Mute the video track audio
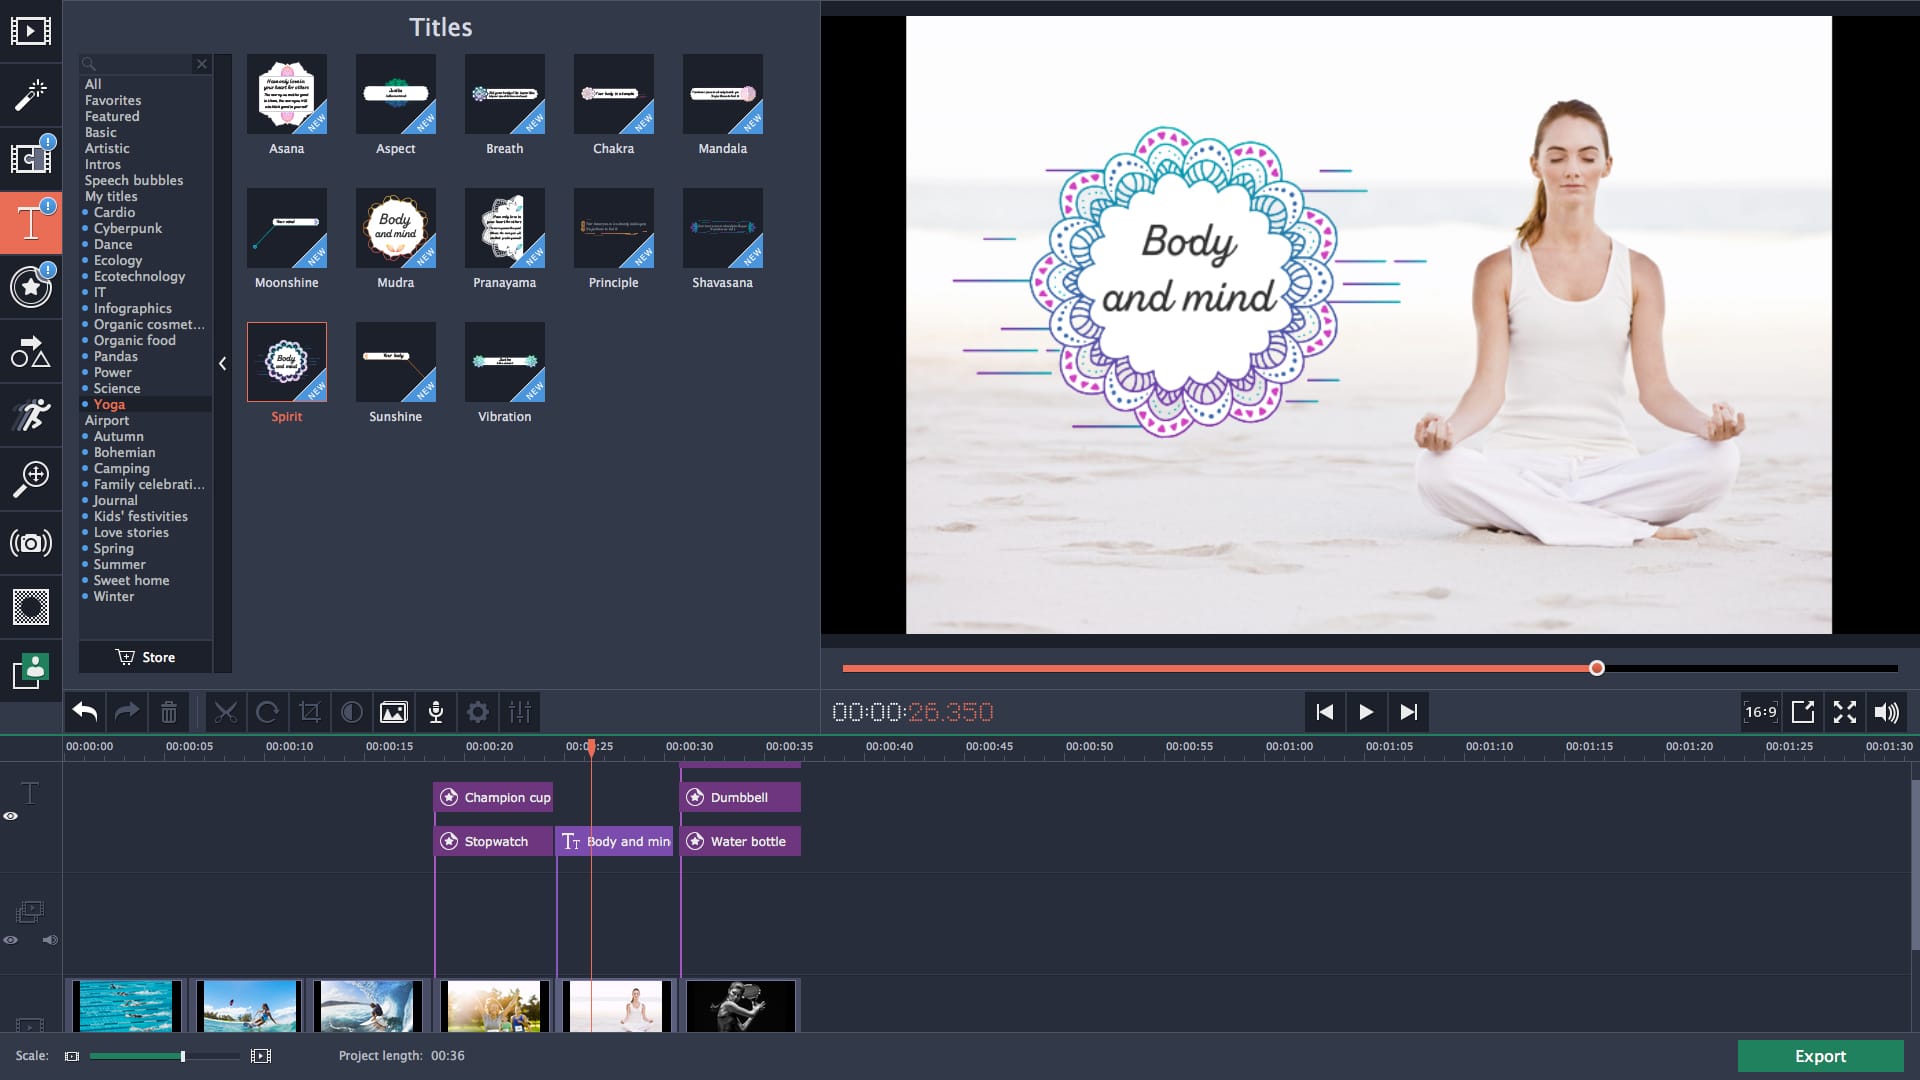This screenshot has width=1920, height=1080. [x=51, y=940]
